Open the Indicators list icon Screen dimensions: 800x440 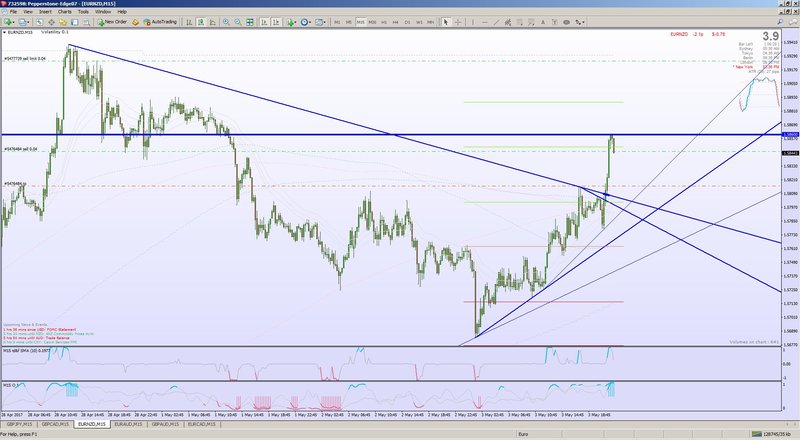tap(290, 22)
